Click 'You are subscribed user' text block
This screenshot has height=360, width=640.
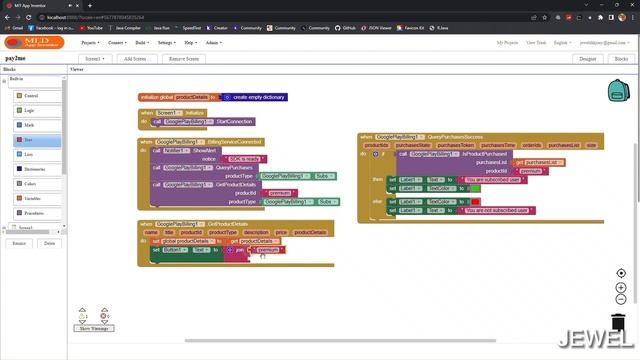tap(492, 180)
